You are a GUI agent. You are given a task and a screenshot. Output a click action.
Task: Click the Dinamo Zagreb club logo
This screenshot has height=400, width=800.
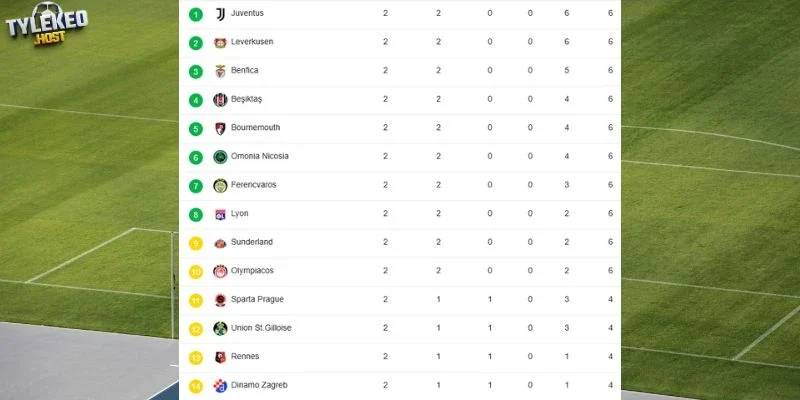pos(220,385)
